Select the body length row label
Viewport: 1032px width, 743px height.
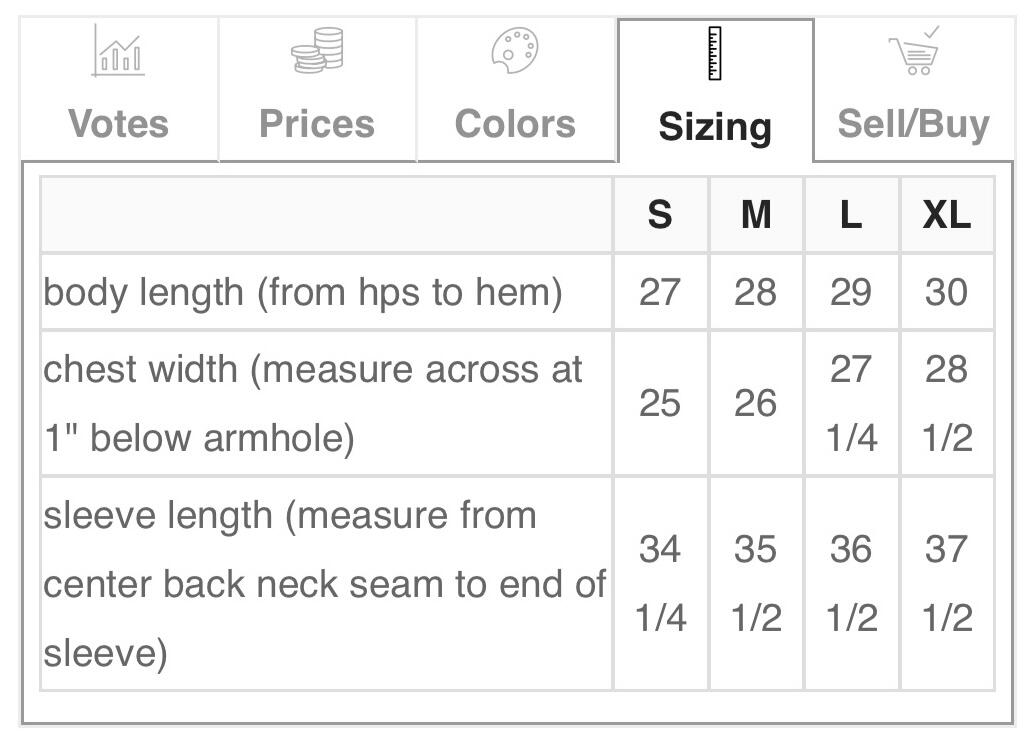point(303,292)
